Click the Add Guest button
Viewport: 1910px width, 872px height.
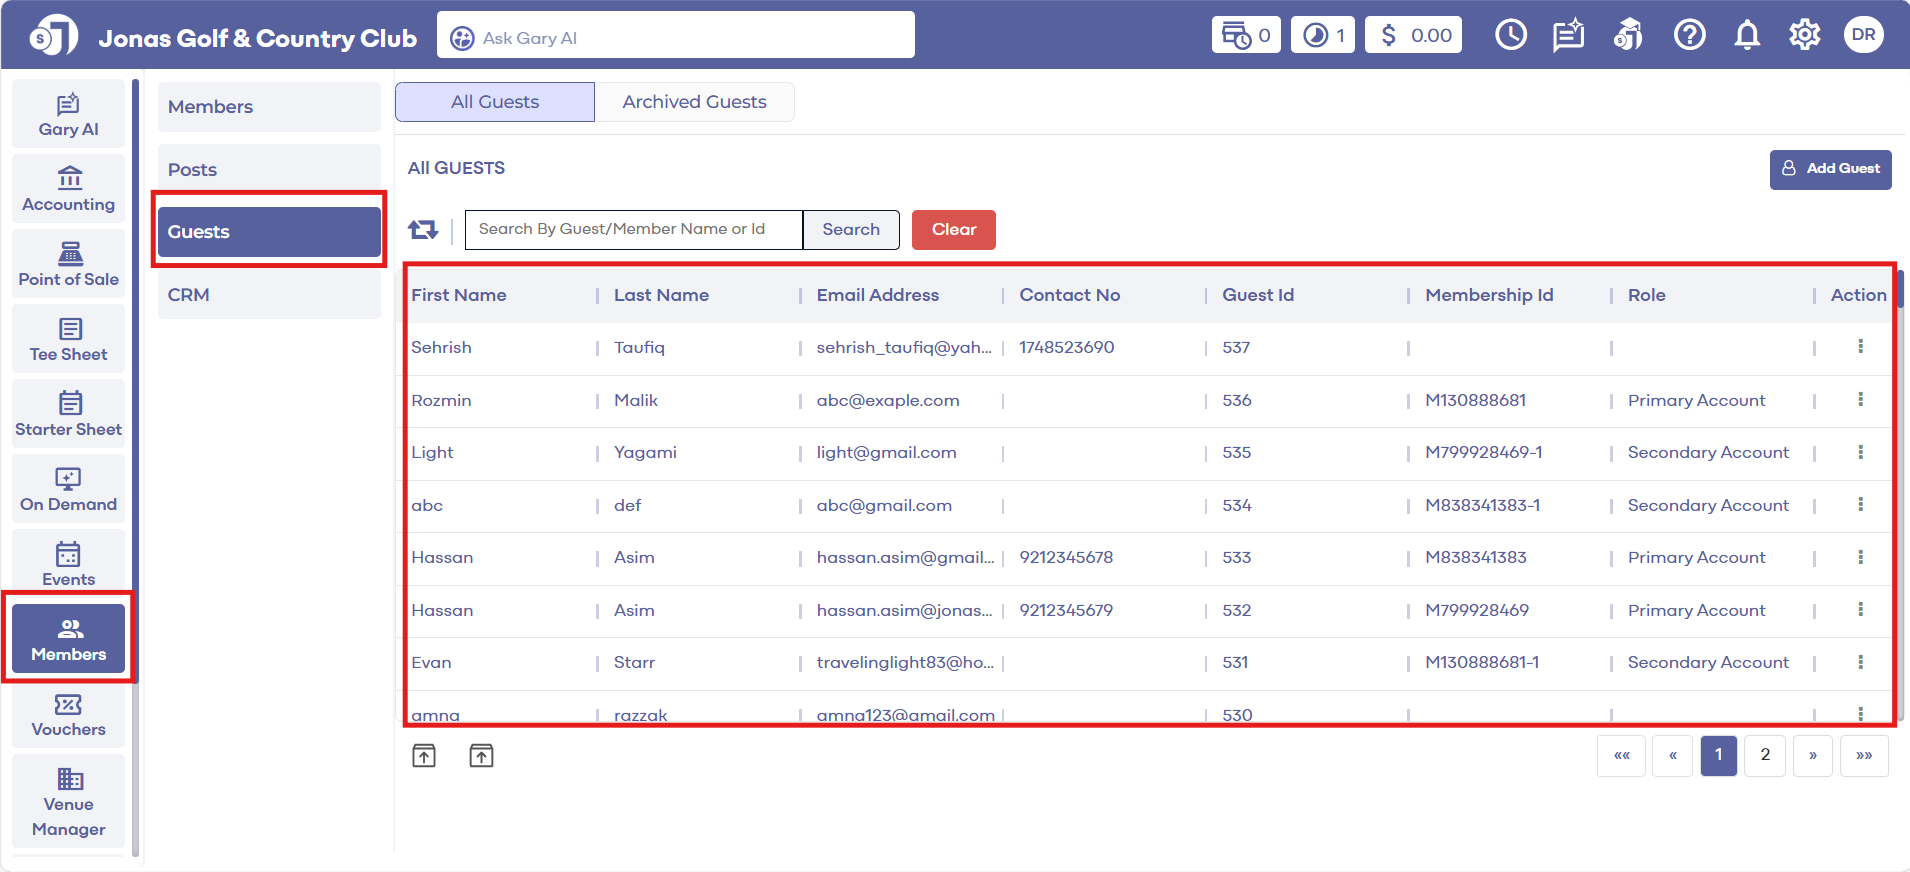point(1830,169)
